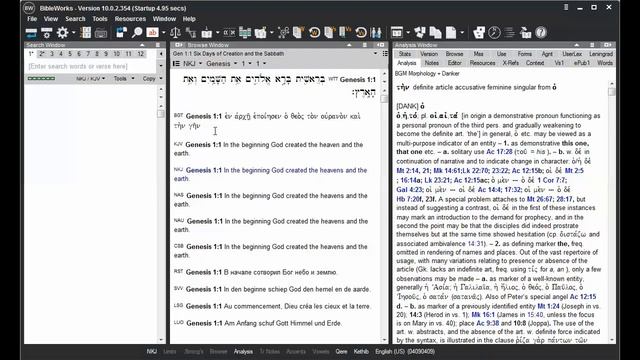Follow the Ac 9:38 reference link
Screen dimensions: 640x360
(488, 323)
